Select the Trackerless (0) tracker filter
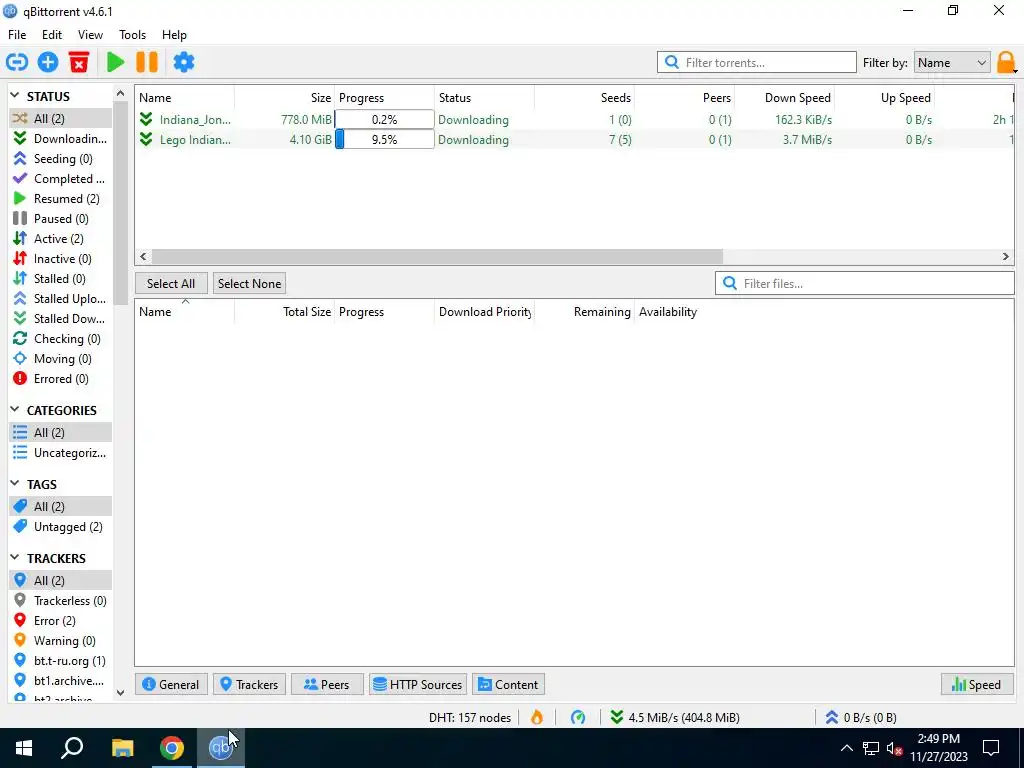 click(60, 601)
